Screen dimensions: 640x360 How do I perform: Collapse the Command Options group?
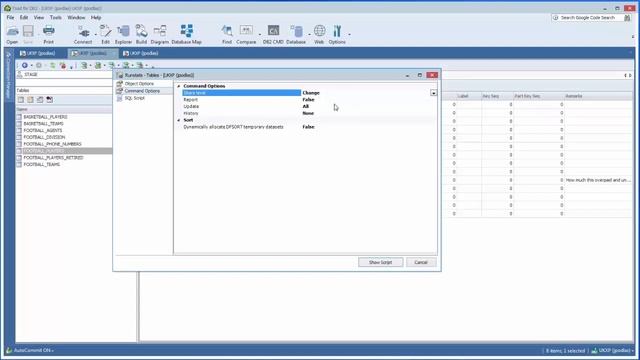178,86
